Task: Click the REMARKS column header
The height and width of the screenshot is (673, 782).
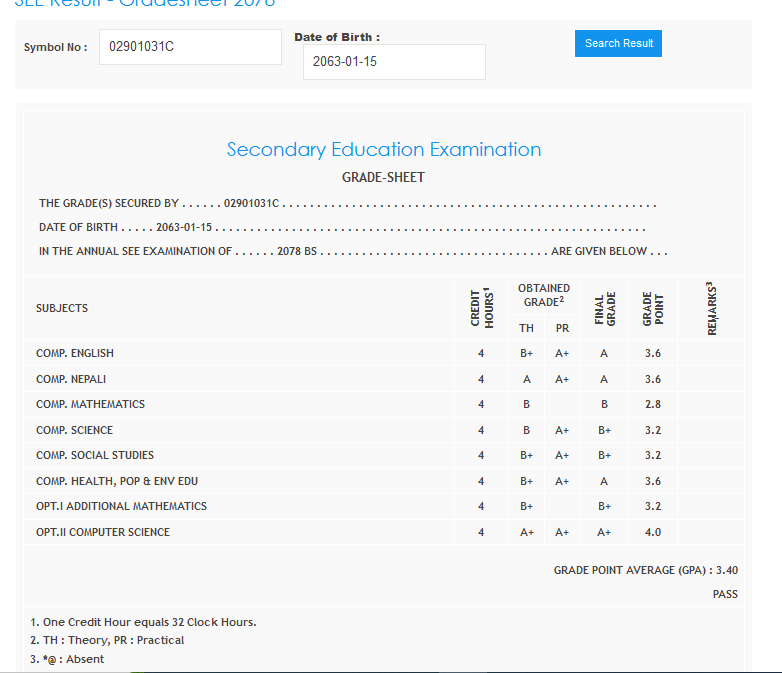Action: click(713, 308)
